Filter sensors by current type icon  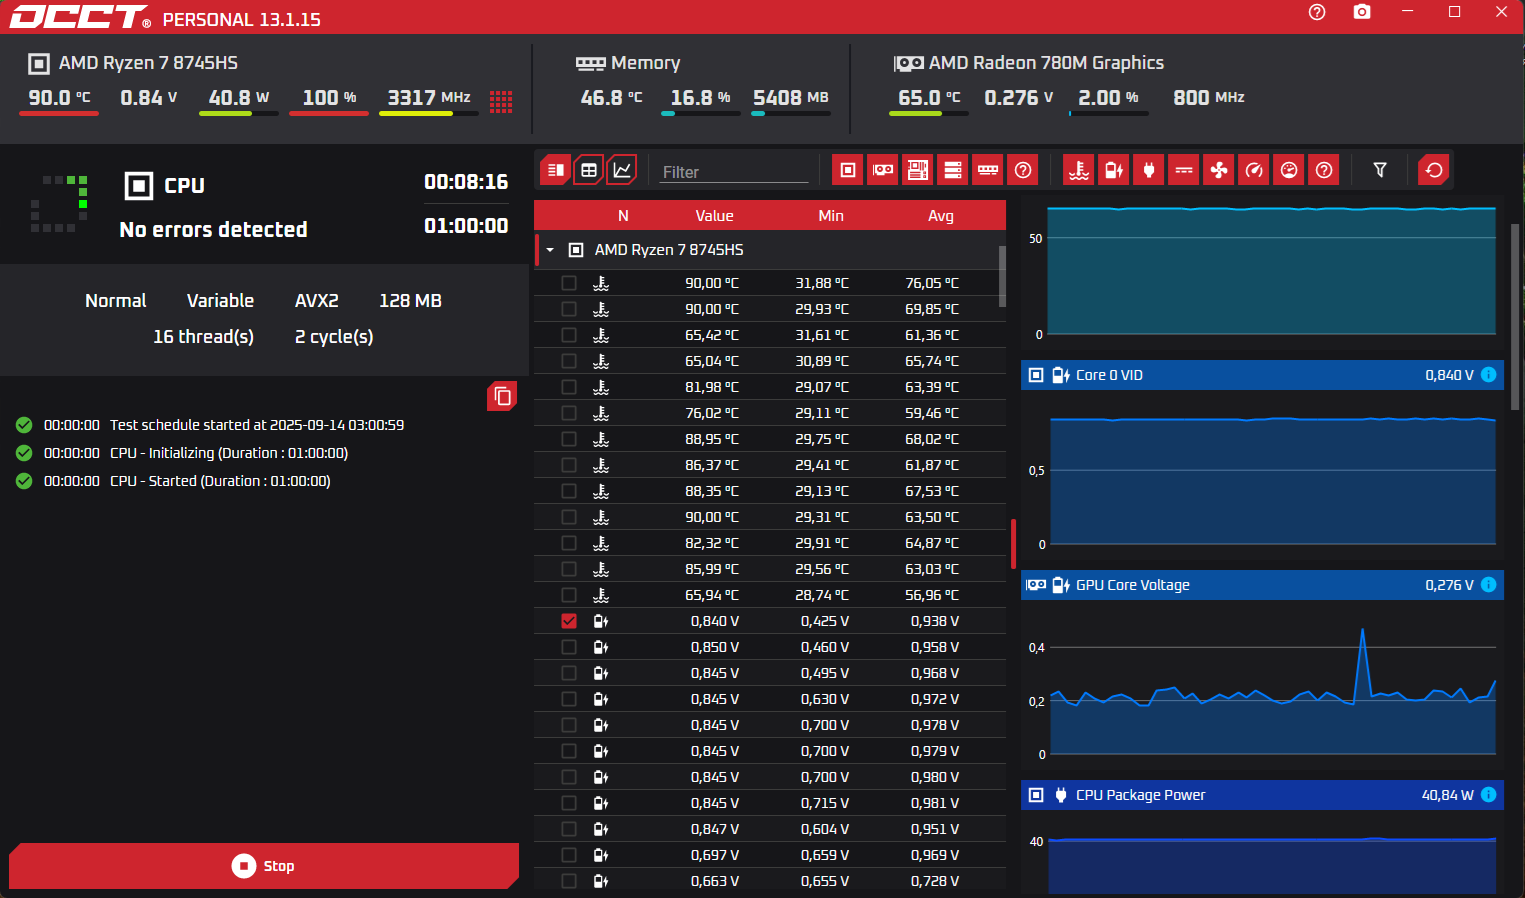(1184, 170)
